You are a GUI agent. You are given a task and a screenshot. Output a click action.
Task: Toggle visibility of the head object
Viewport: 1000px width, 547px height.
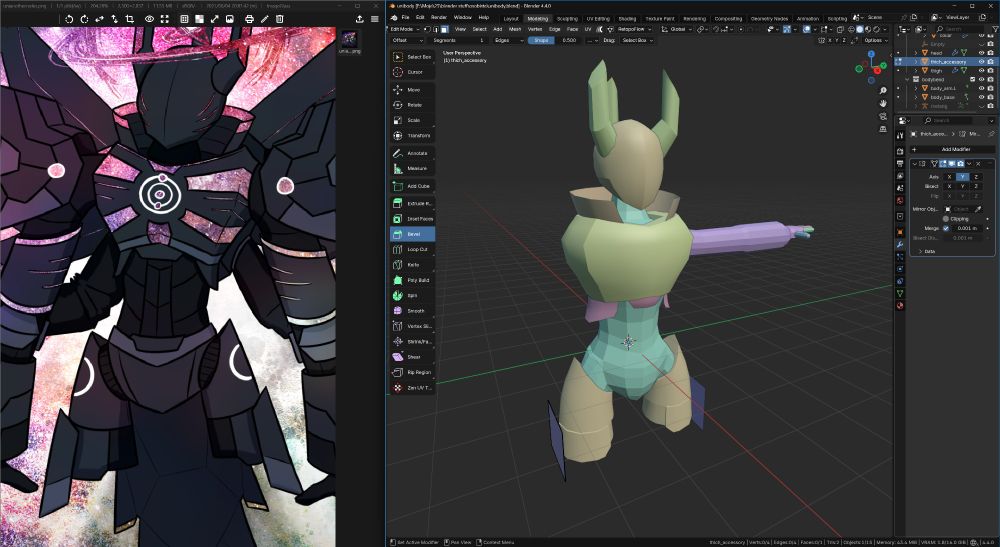(982, 53)
